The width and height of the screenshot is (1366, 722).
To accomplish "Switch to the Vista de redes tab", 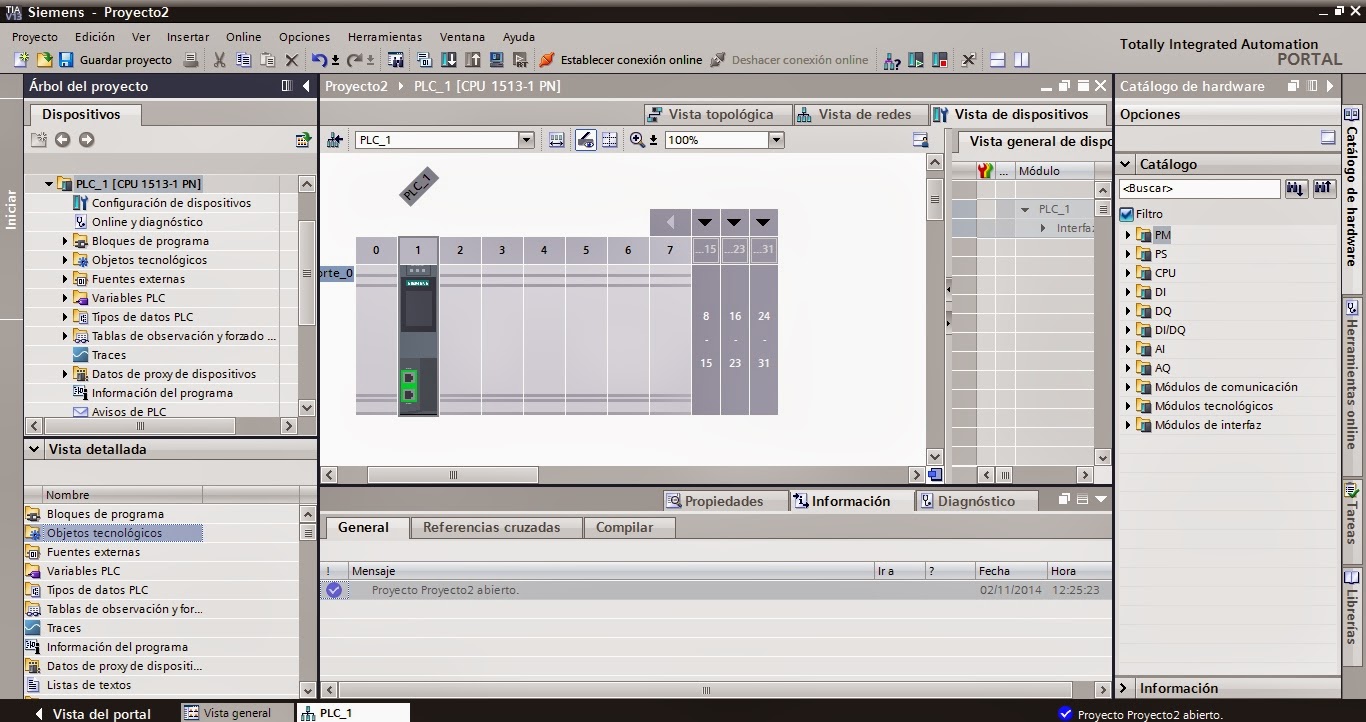I will tap(860, 113).
